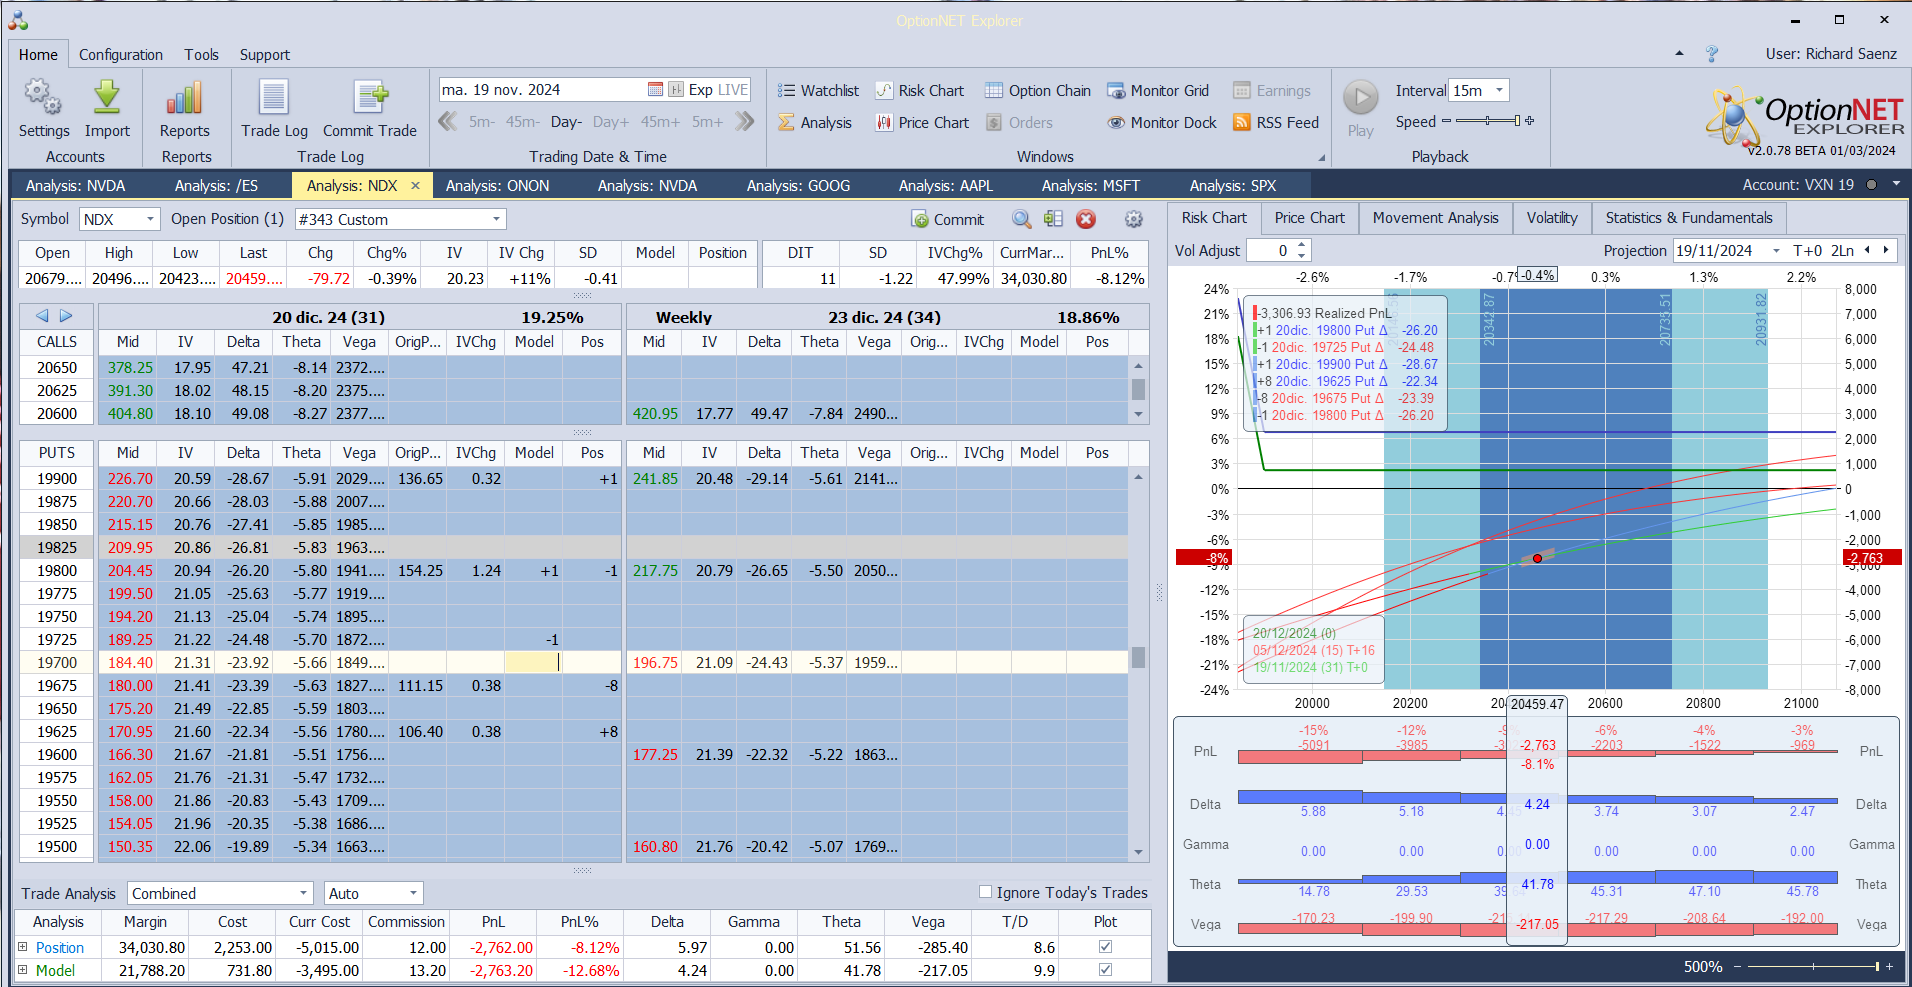
Task: Click the Day+ time step button
Action: 611,122
